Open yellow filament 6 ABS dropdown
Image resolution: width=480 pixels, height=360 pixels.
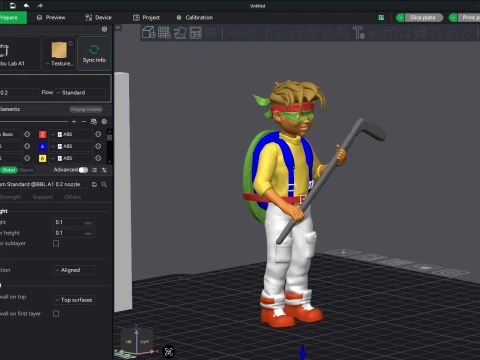point(71,158)
